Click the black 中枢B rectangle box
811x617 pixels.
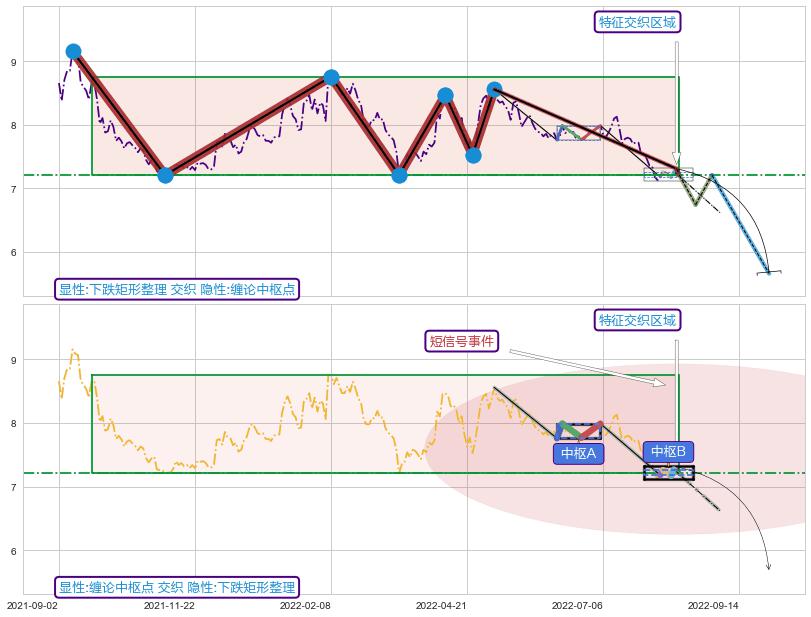(x=668, y=472)
